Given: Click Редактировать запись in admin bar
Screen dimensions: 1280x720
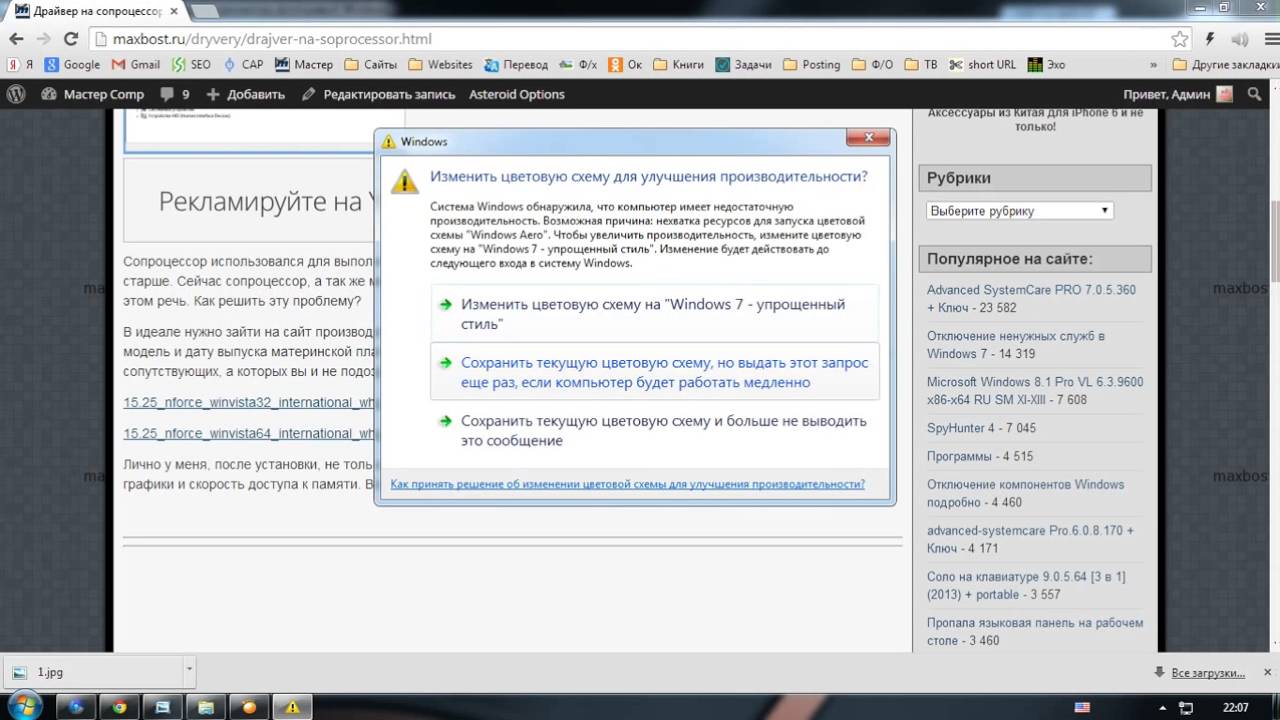Looking at the screenshot, I should click(378, 94).
